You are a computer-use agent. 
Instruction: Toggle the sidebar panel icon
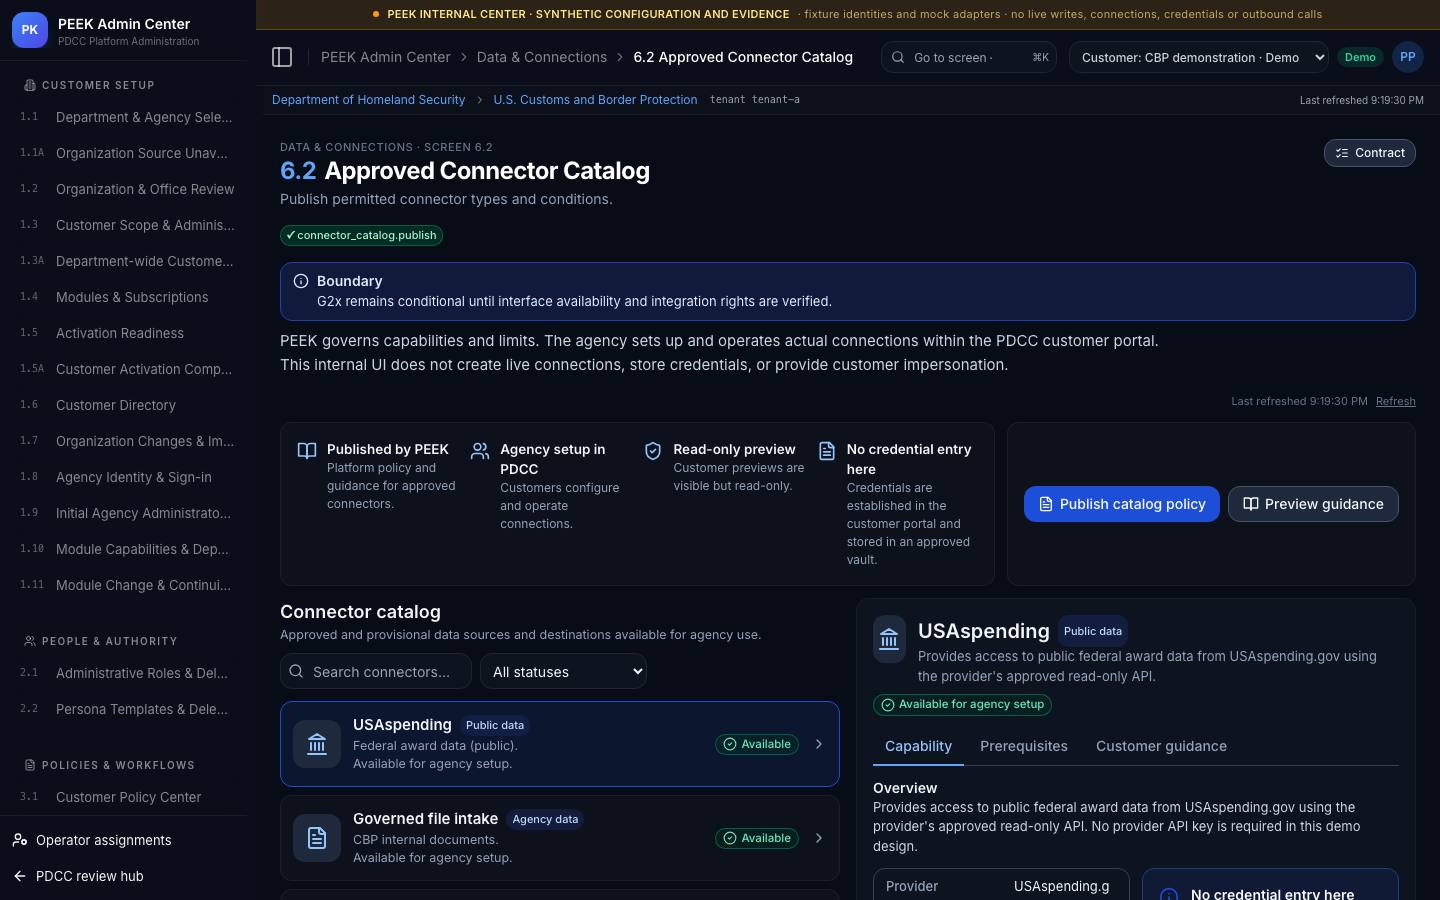point(282,57)
